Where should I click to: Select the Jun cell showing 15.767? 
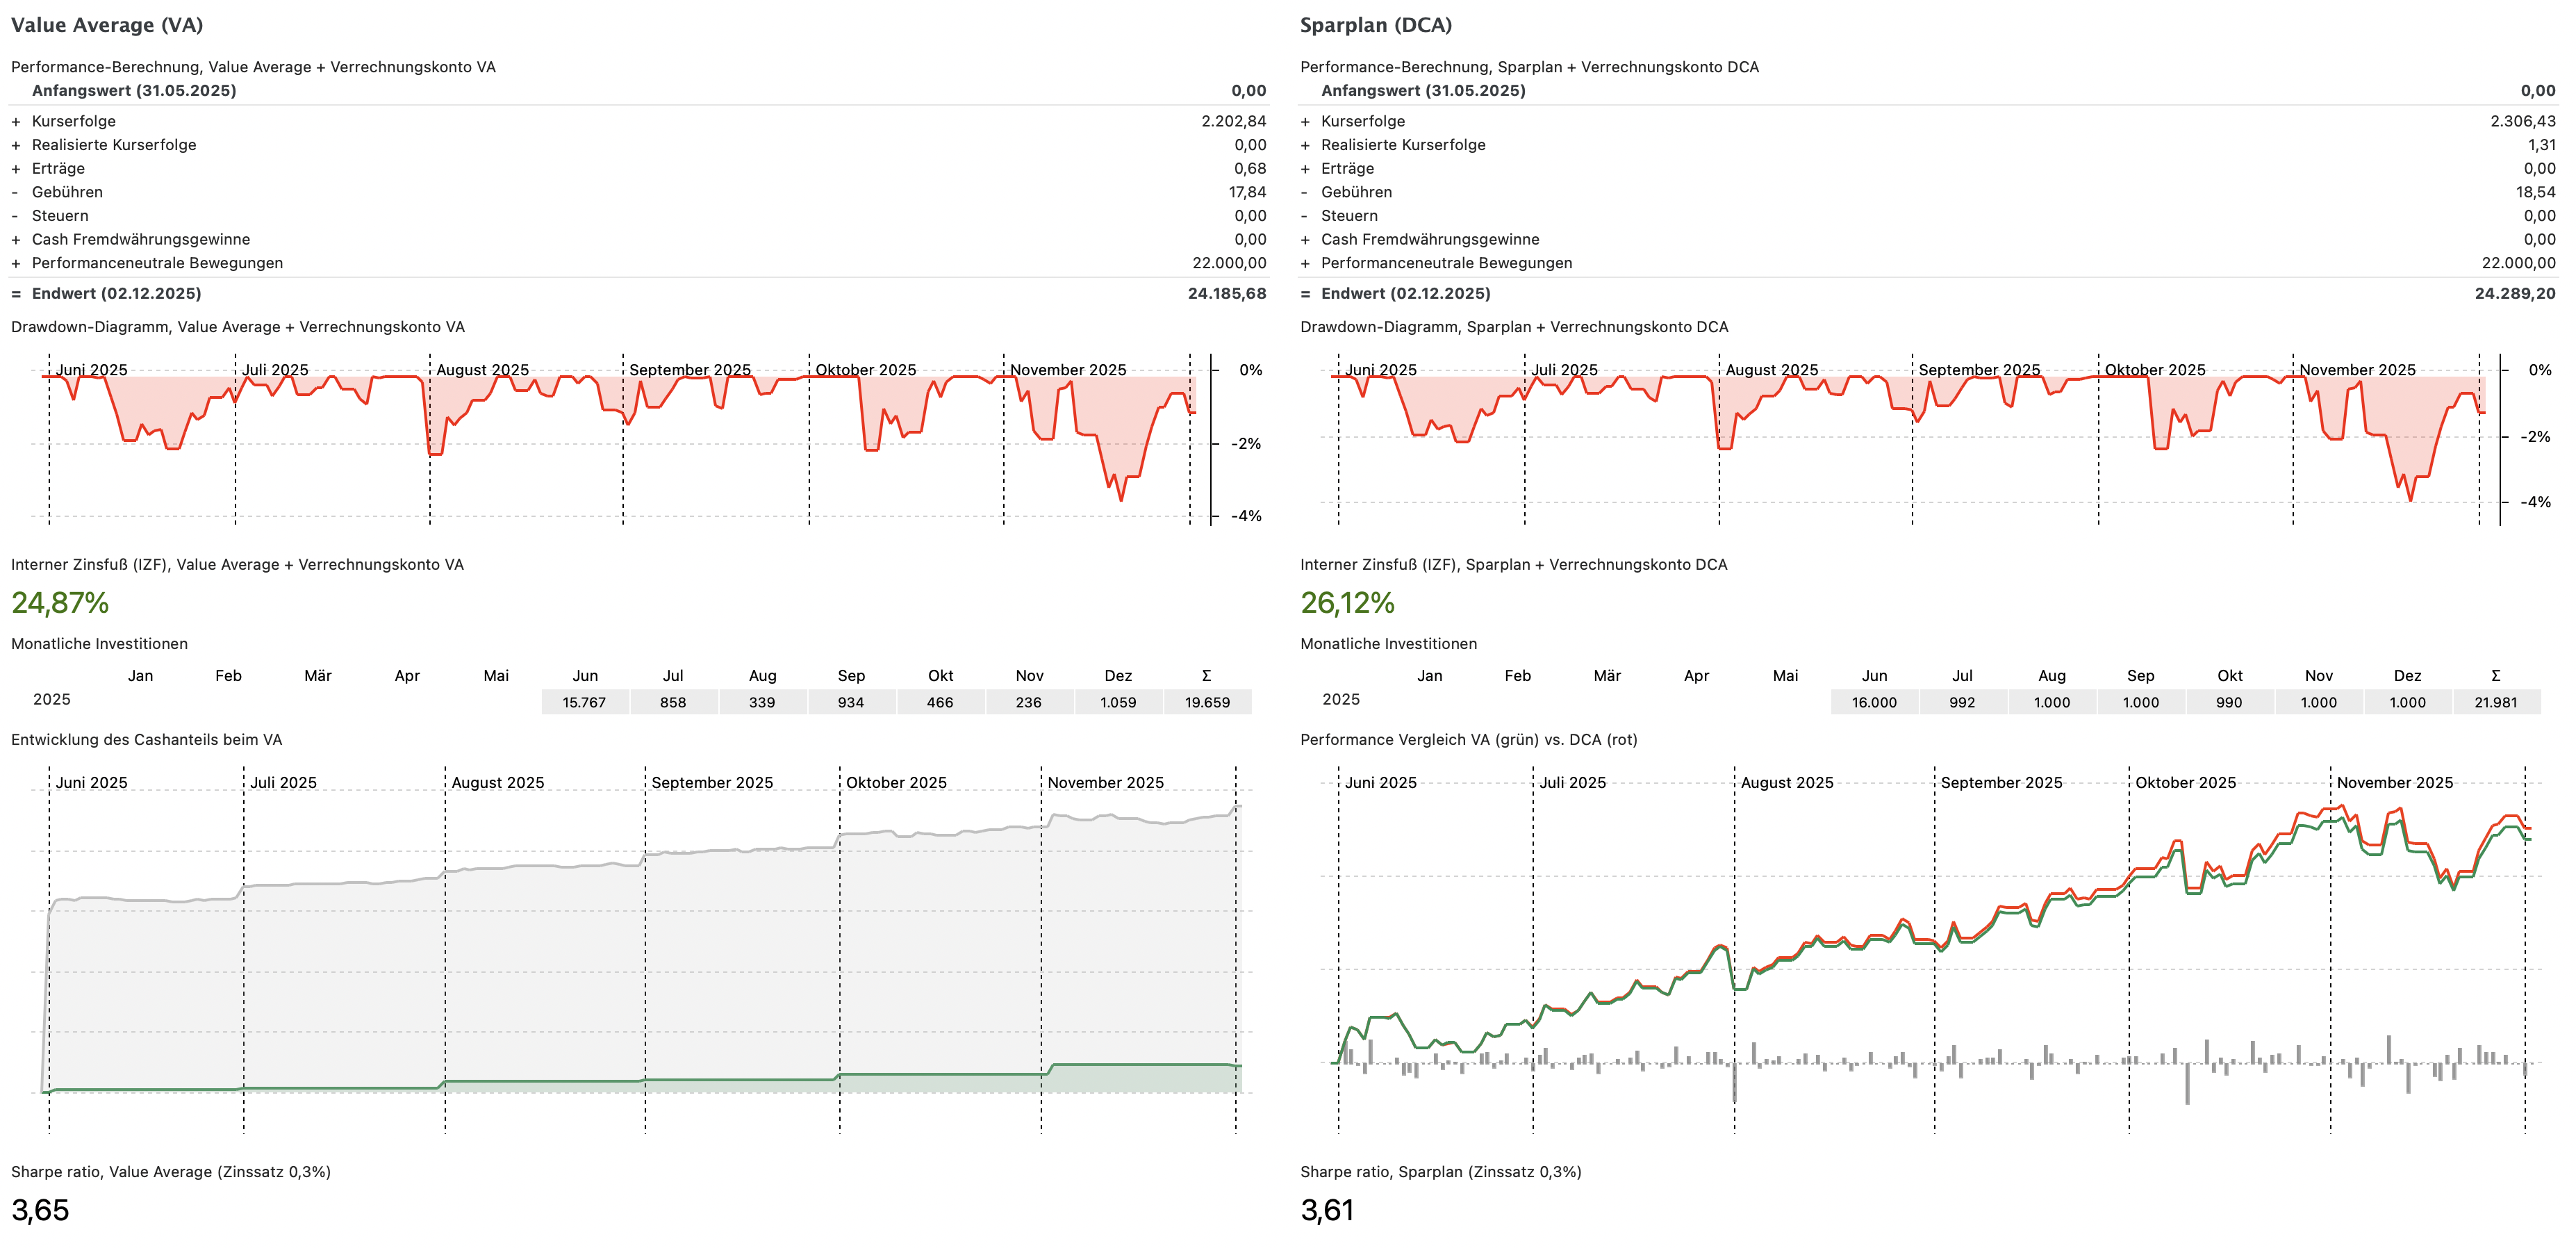pyautogui.click(x=584, y=703)
